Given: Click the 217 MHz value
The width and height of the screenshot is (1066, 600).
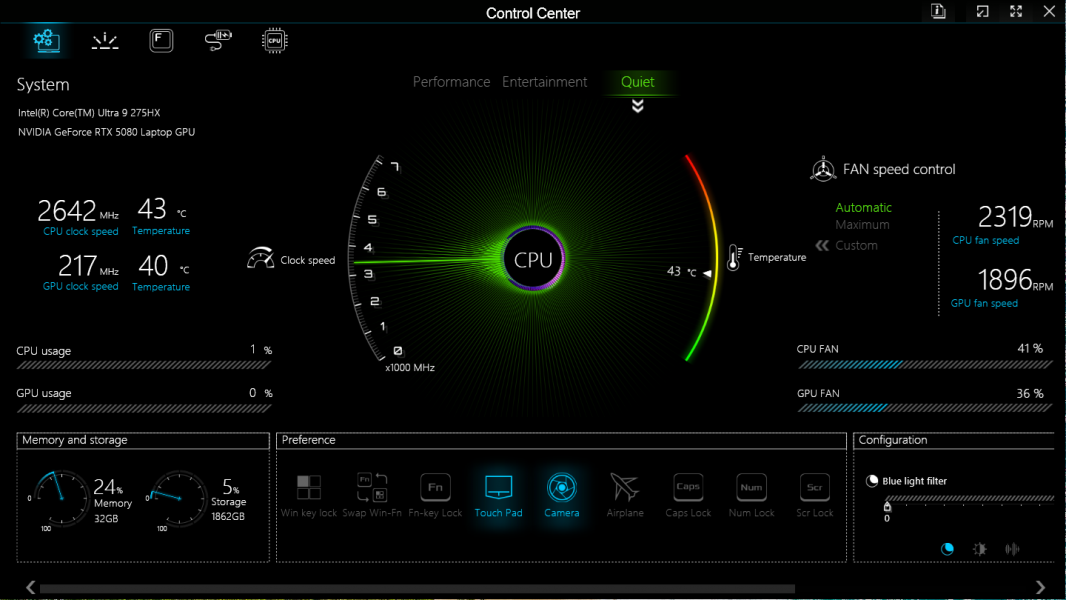Looking at the screenshot, I should pyautogui.click(x=88, y=266).
